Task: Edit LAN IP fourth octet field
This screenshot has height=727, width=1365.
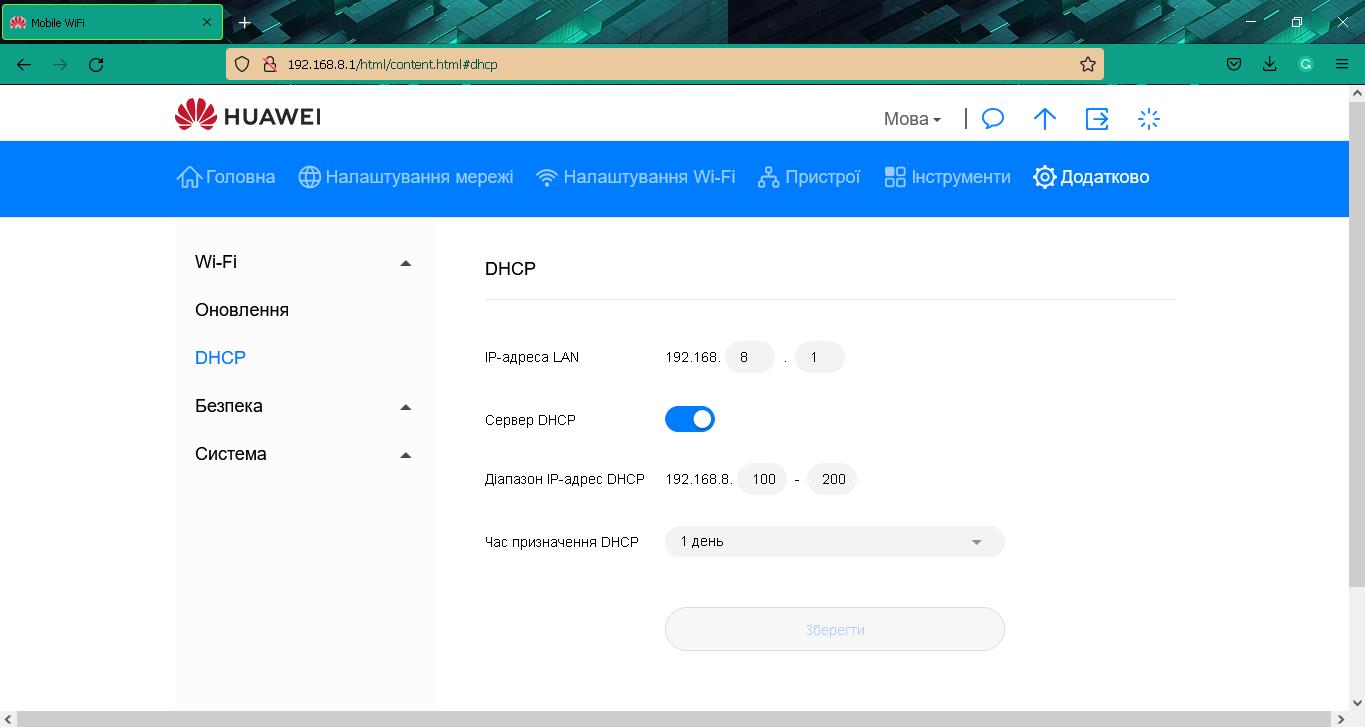Action: (x=819, y=357)
